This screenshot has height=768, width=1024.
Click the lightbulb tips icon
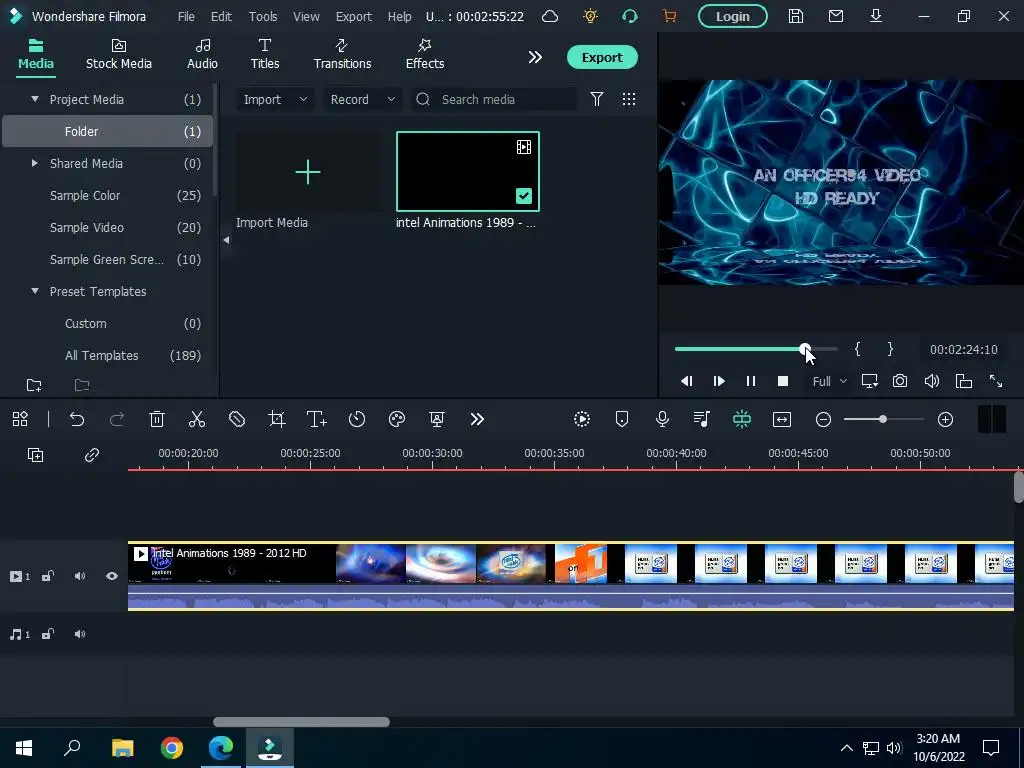590,16
